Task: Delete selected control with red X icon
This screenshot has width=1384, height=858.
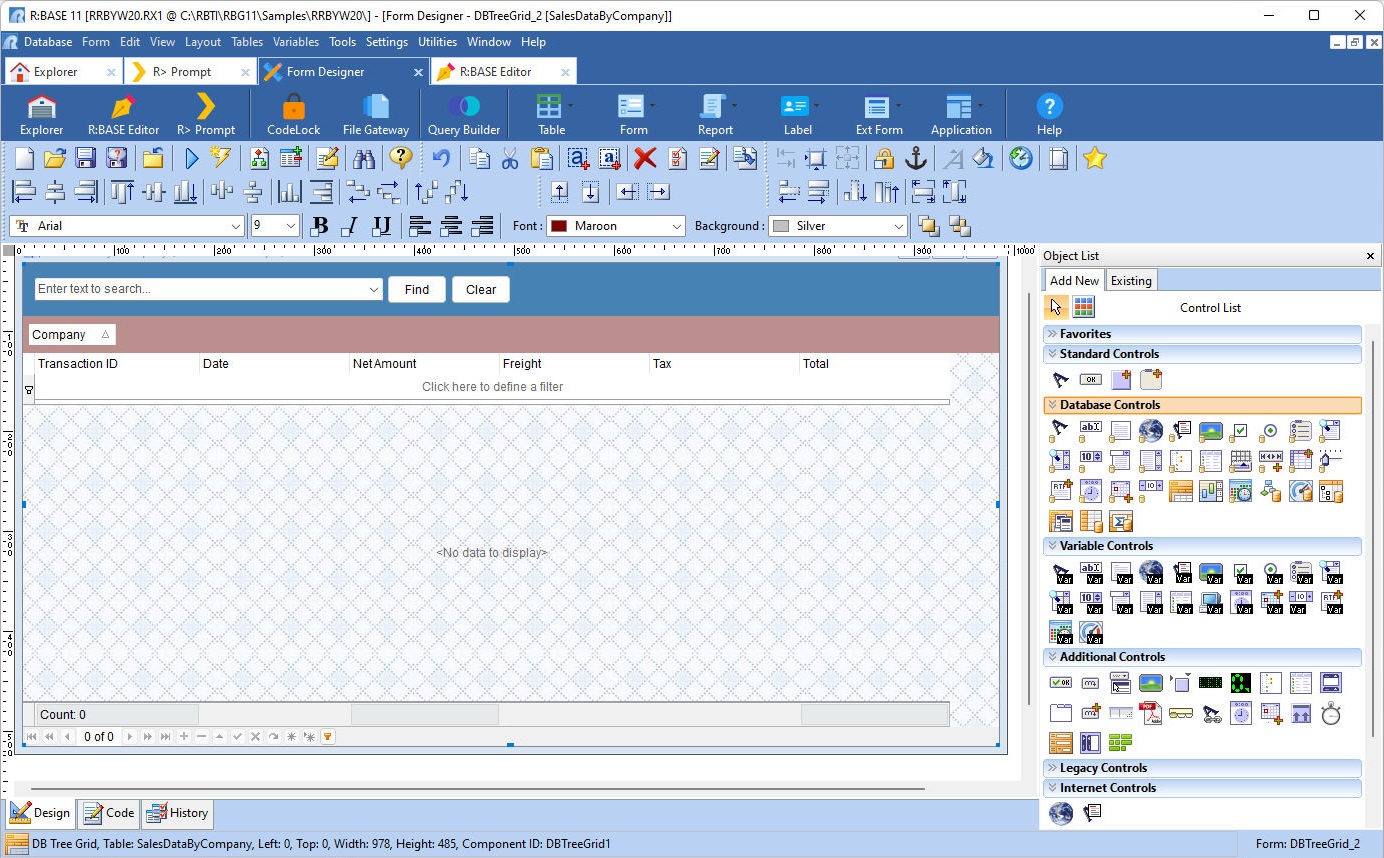Action: click(x=645, y=158)
